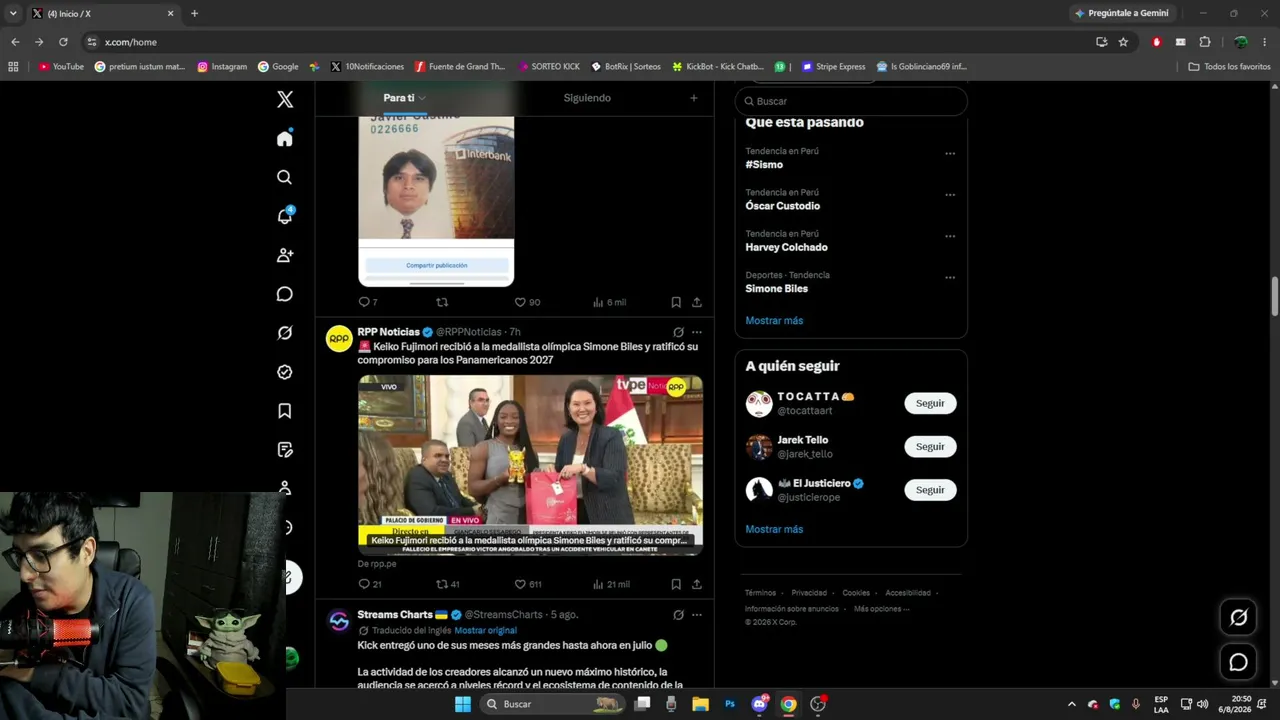Open new Chrome tab
Viewport: 1280px width, 720px height.
[194, 13]
